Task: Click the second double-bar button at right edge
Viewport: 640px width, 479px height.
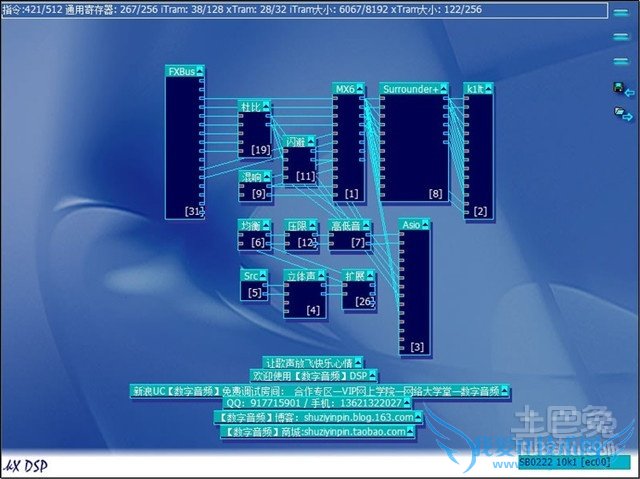Action: [x=620, y=37]
